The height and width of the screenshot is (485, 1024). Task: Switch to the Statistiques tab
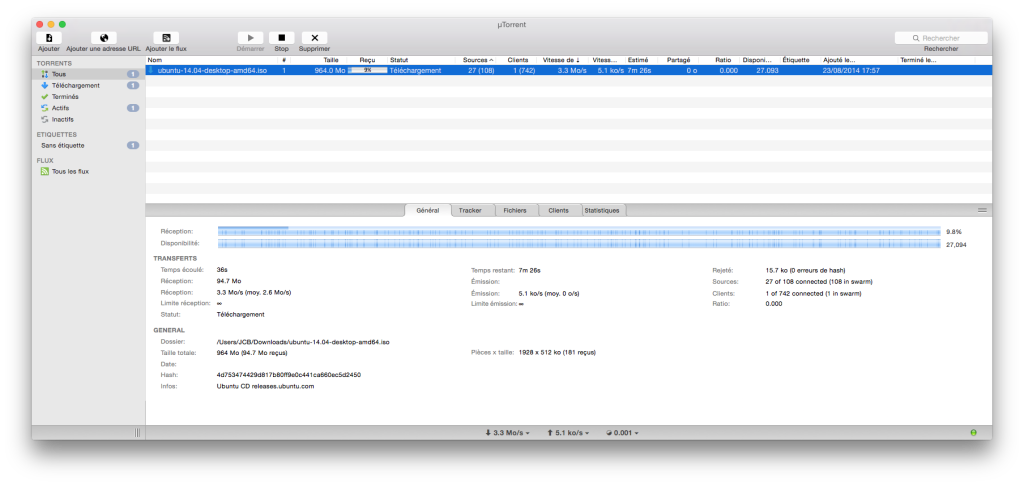click(604, 211)
